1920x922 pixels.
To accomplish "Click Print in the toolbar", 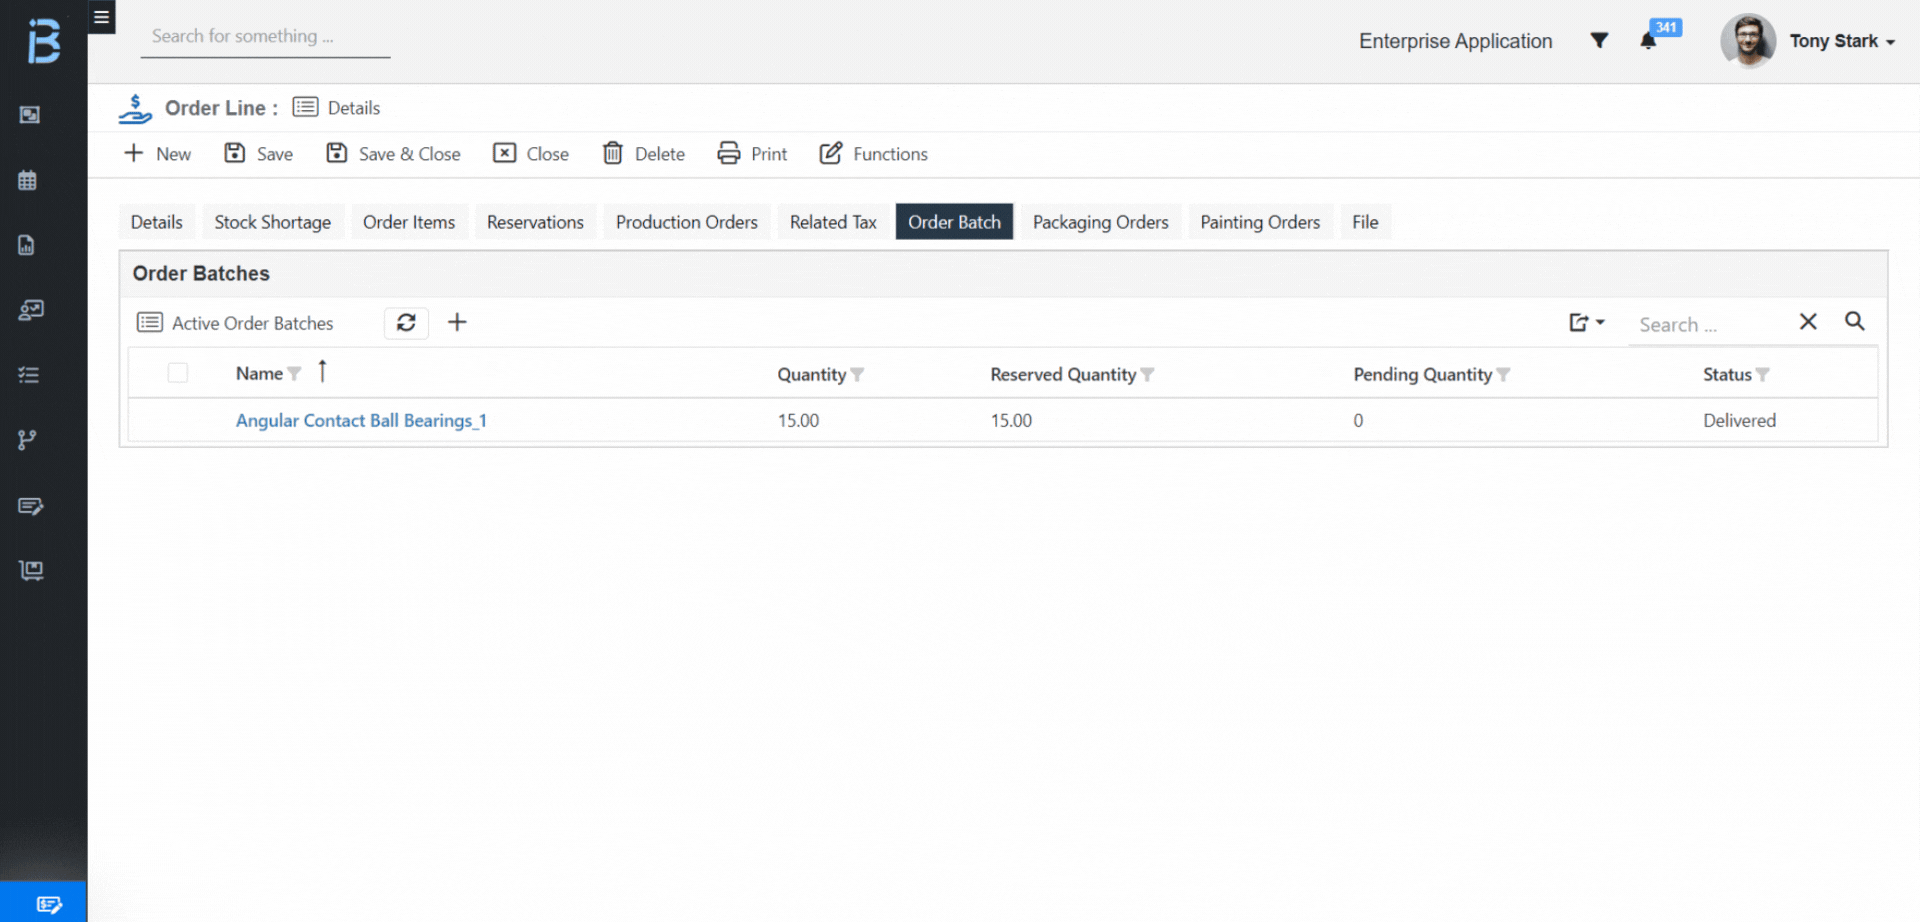I will pos(753,154).
